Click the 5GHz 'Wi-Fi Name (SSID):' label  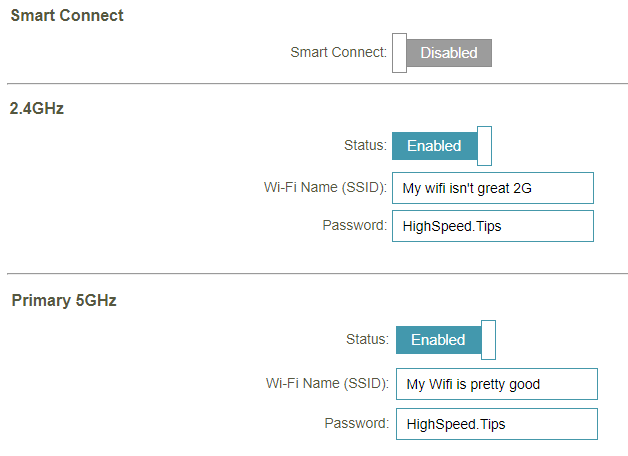[327, 384]
